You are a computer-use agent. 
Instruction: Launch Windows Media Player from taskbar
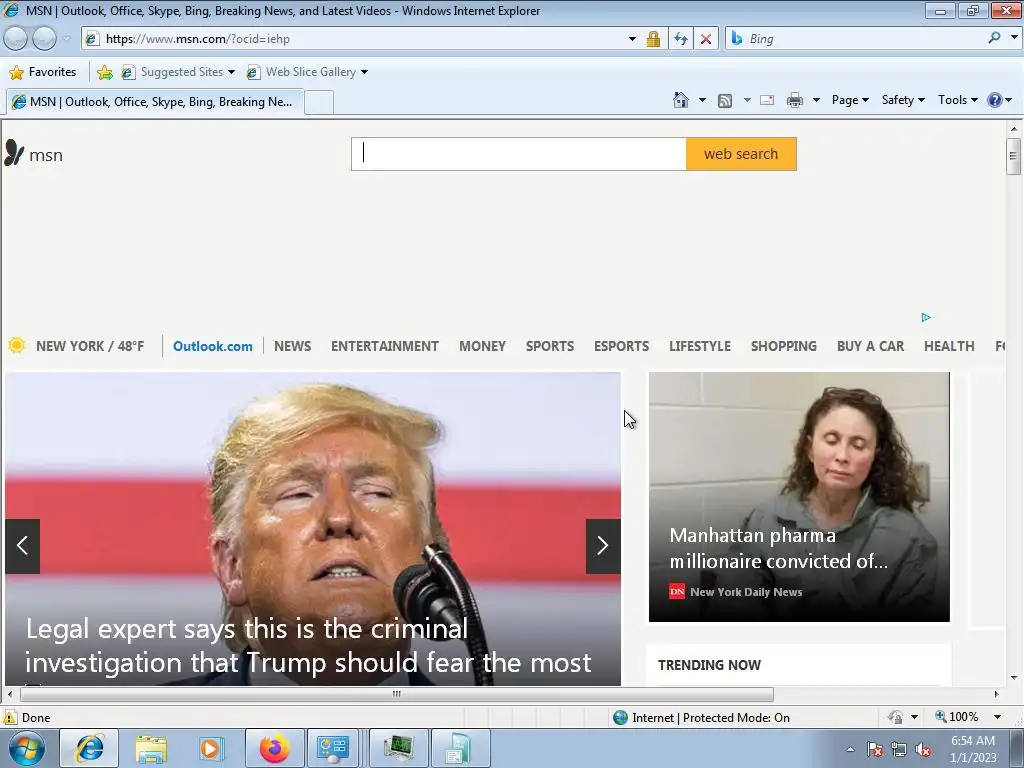[x=210, y=748]
